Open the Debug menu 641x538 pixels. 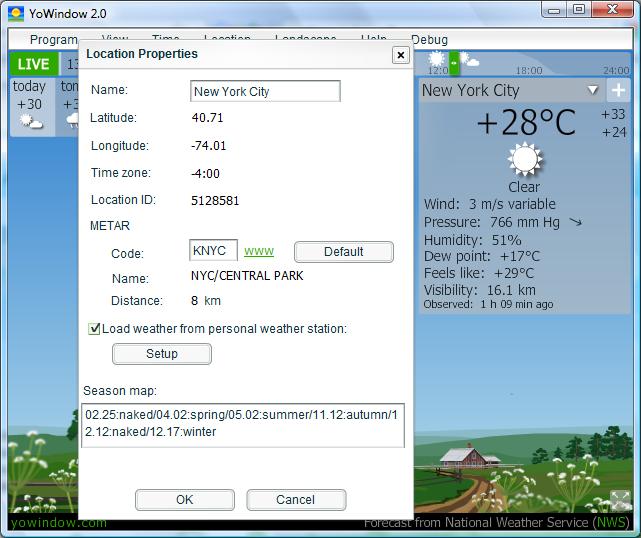[x=429, y=40]
